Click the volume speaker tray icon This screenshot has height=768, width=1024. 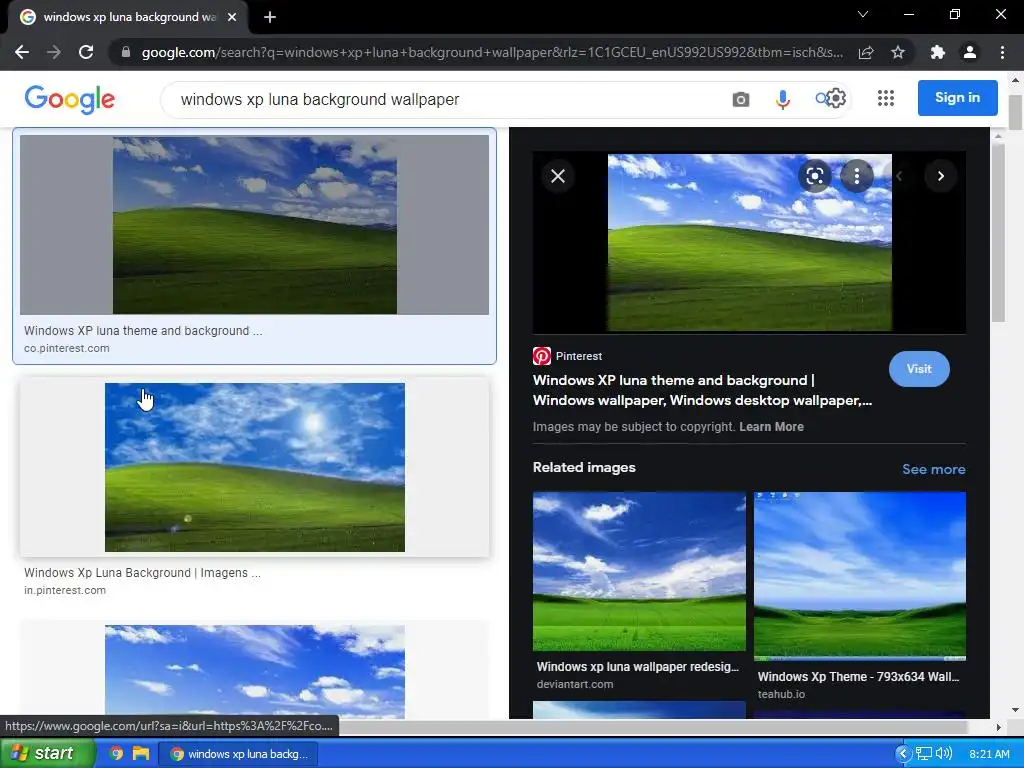click(x=944, y=754)
